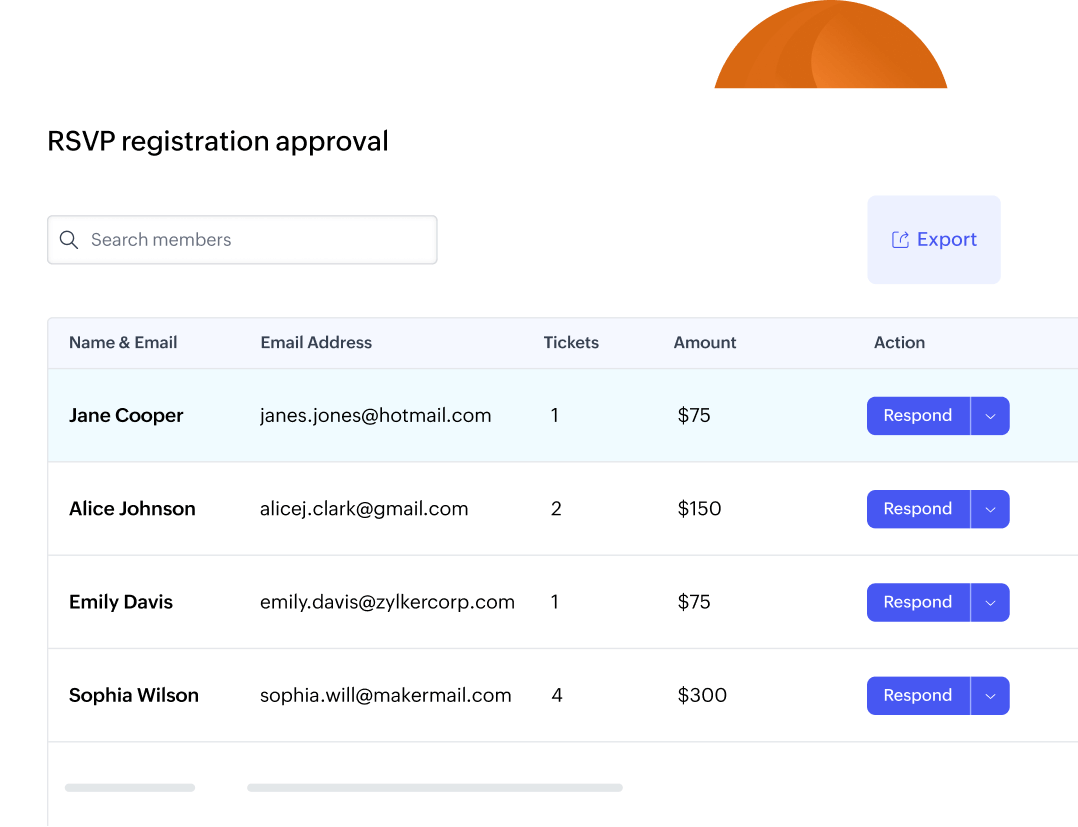
Task: Click the share icon inside the Export button
Action: coord(899,239)
